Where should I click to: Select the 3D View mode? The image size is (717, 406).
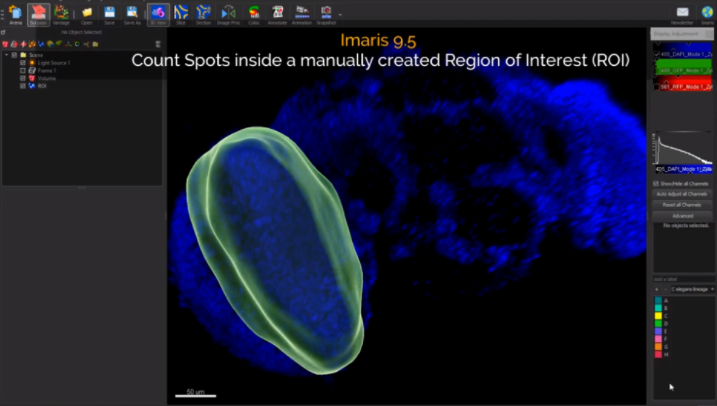coord(158,15)
